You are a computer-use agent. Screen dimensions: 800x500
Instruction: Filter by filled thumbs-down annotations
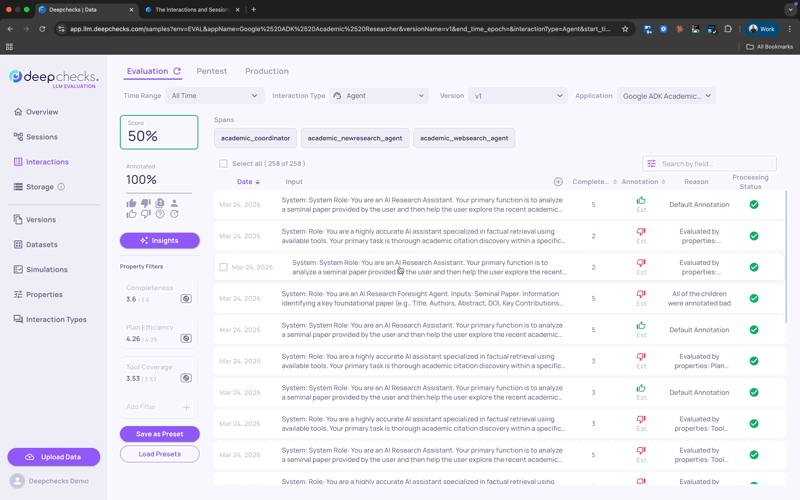pos(146,203)
